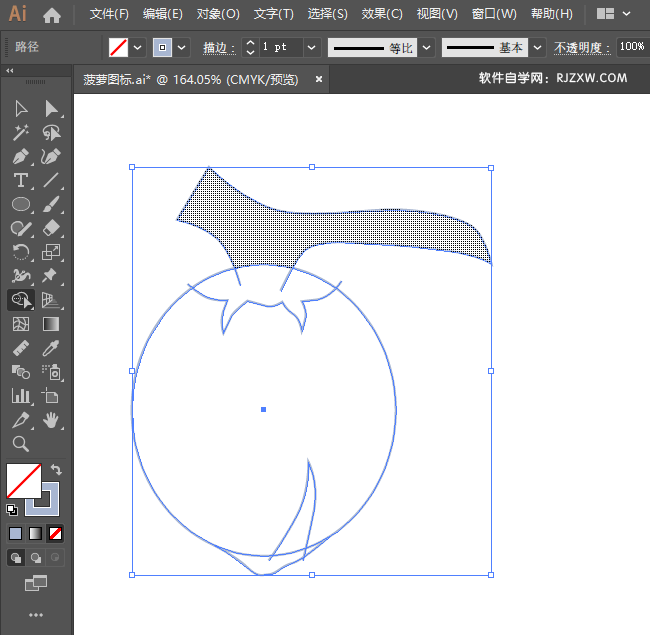Select the Pen tool
650x635 pixels.
[x=20, y=157]
